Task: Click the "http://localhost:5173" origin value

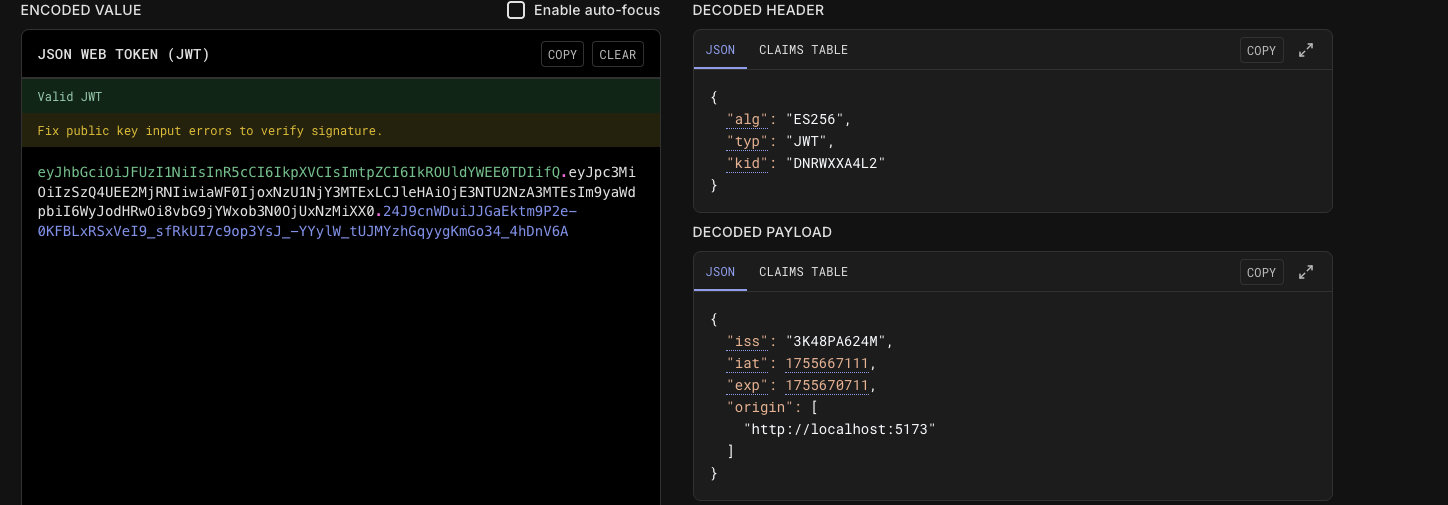Action: (839, 429)
